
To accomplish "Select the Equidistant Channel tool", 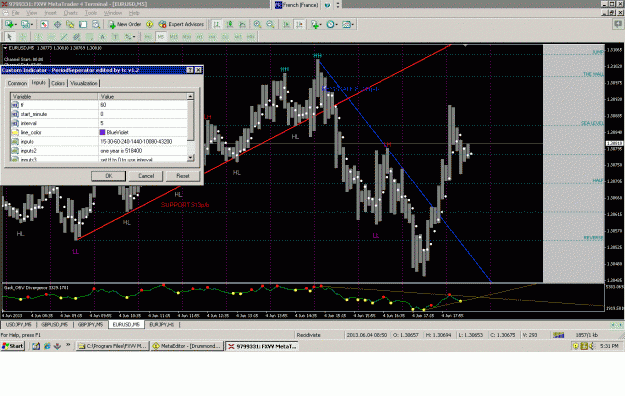I will [x=77, y=37].
